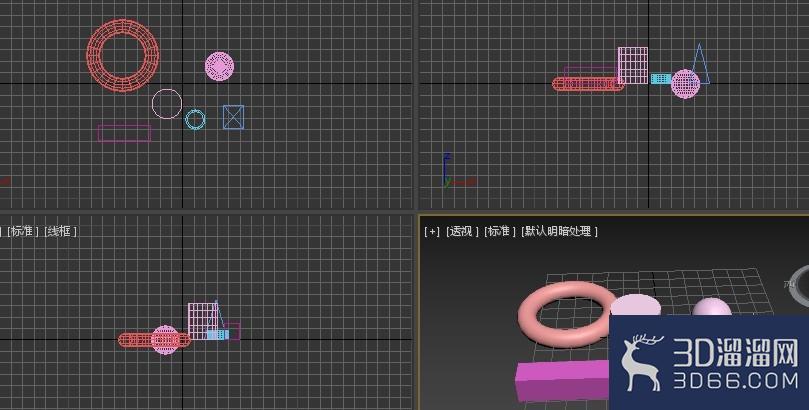Select the magenta rectangle box in top view
This screenshot has width=809, height=410.
point(124,133)
